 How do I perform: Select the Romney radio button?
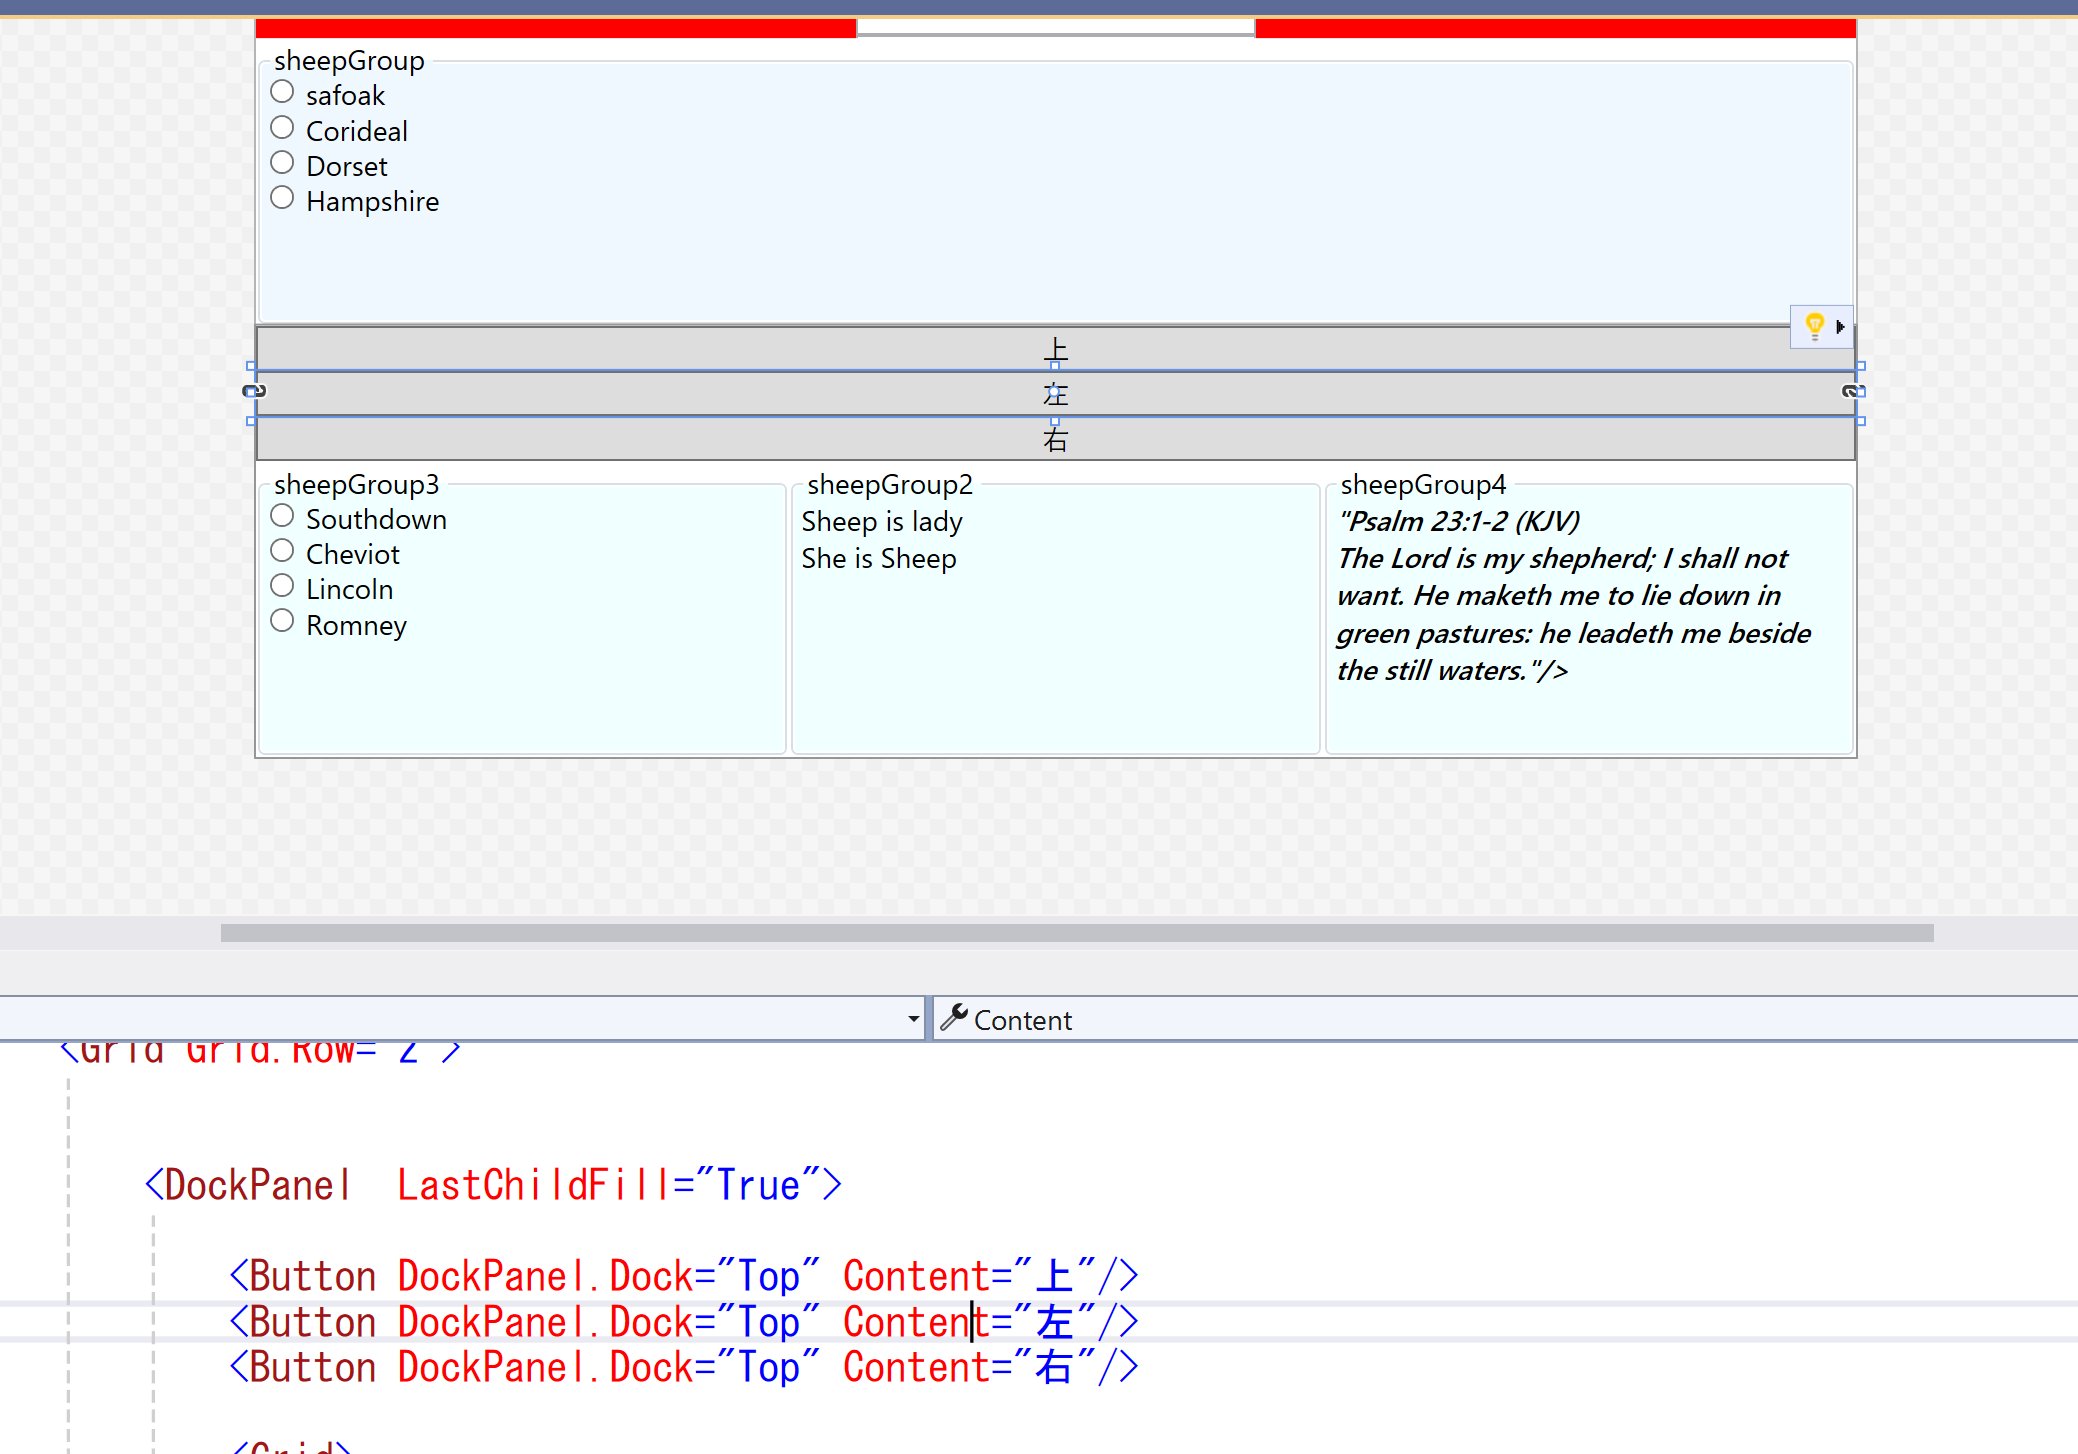coord(283,622)
